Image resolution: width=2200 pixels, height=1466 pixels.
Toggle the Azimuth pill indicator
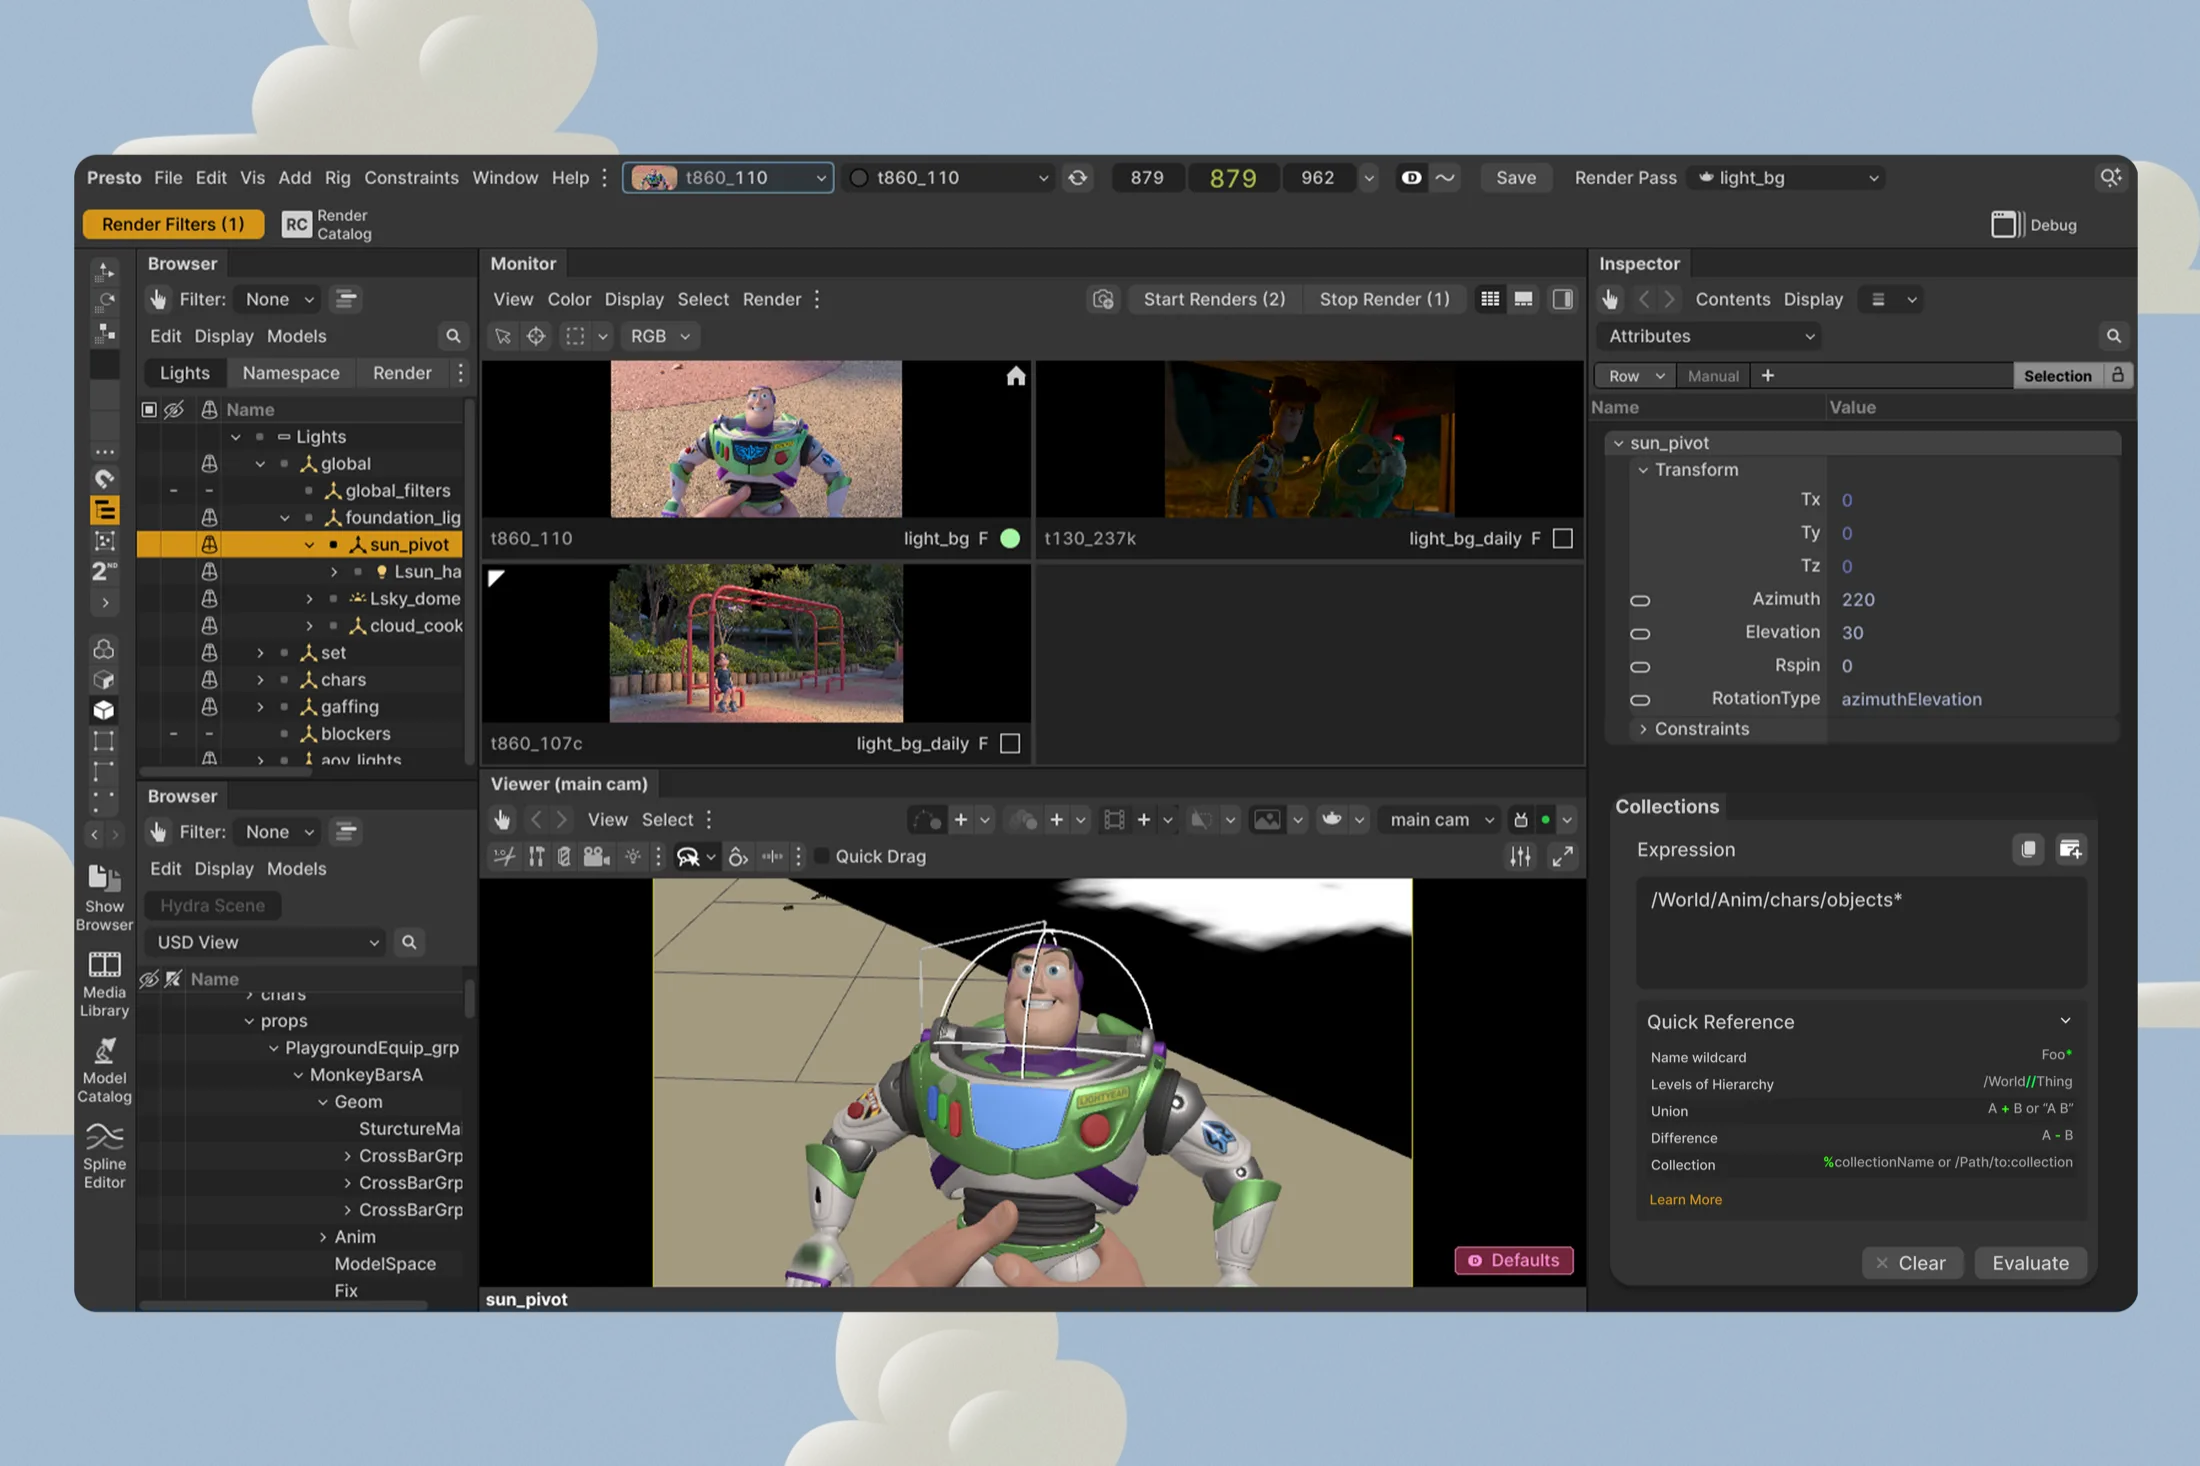click(x=1640, y=600)
